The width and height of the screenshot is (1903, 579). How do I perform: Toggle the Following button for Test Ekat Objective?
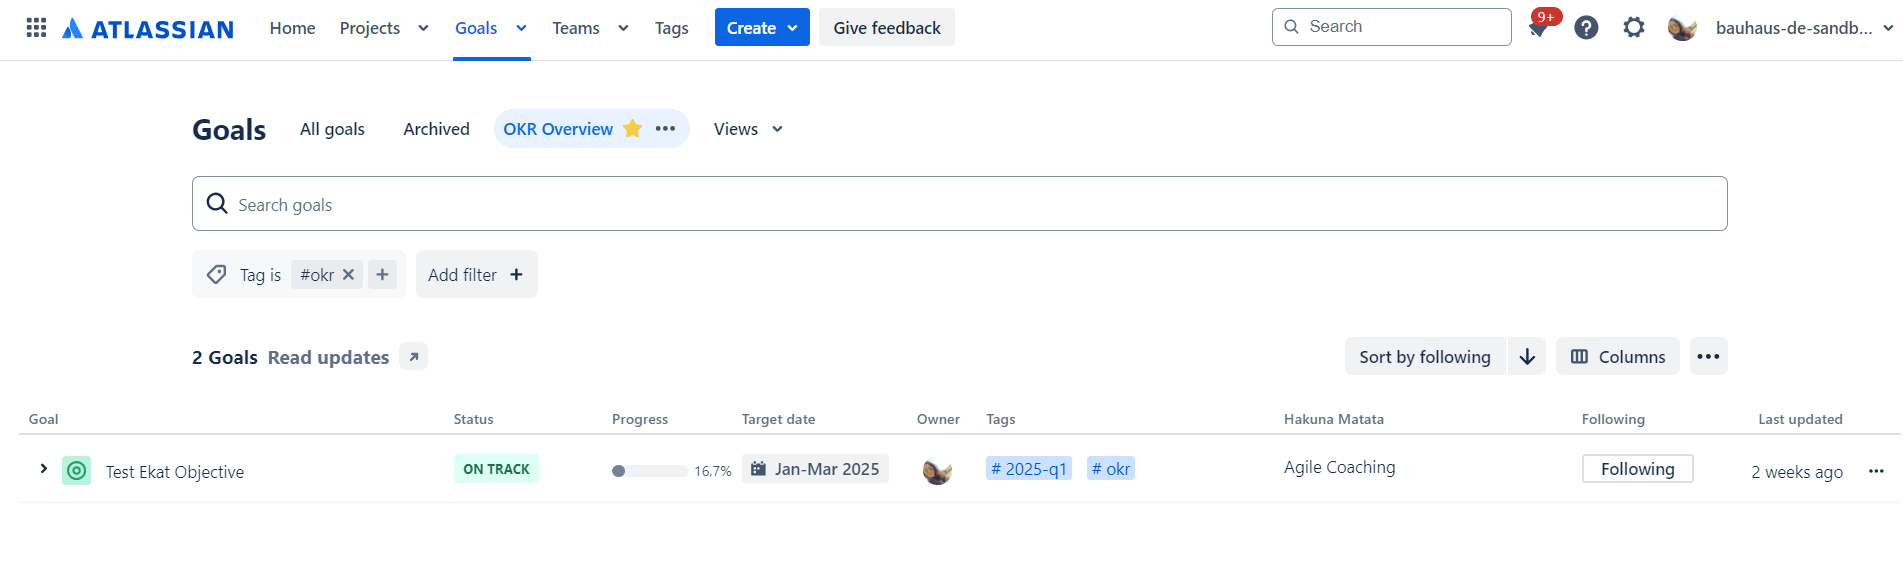tap(1637, 469)
